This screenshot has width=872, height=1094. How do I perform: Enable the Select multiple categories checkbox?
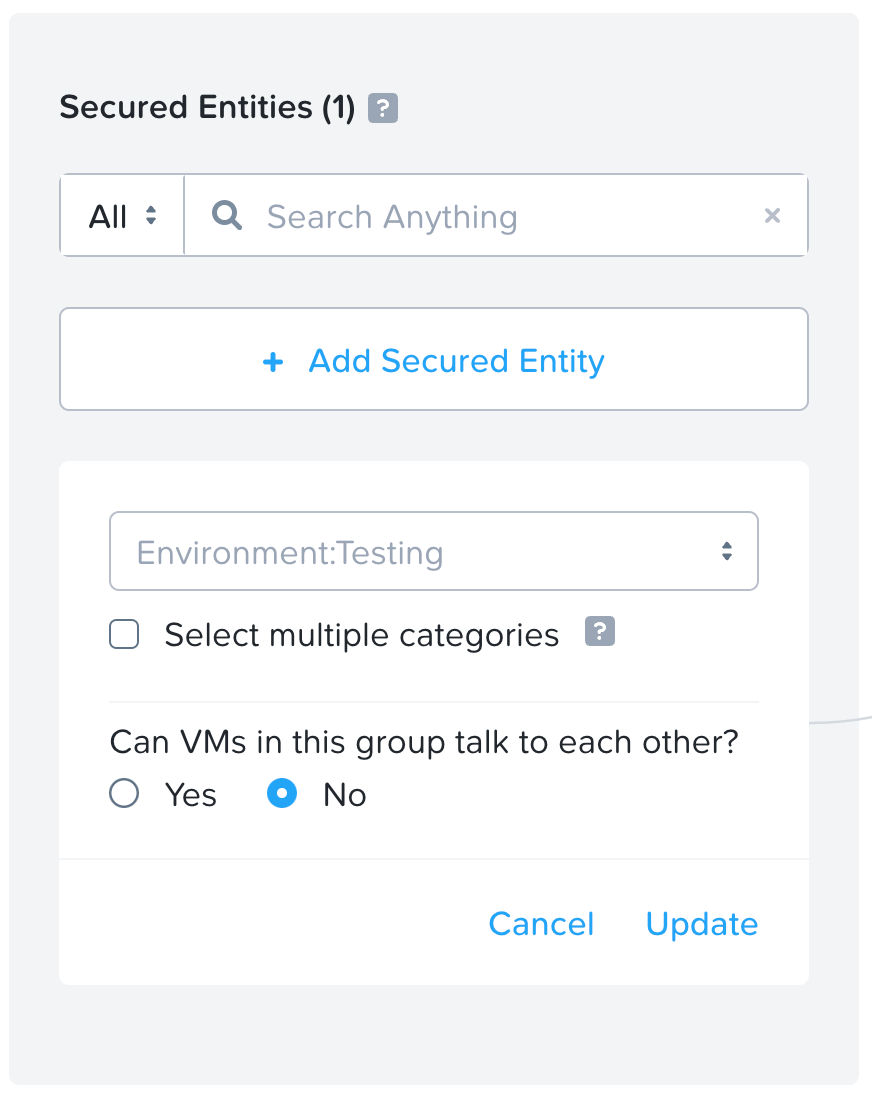pyautogui.click(x=124, y=634)
